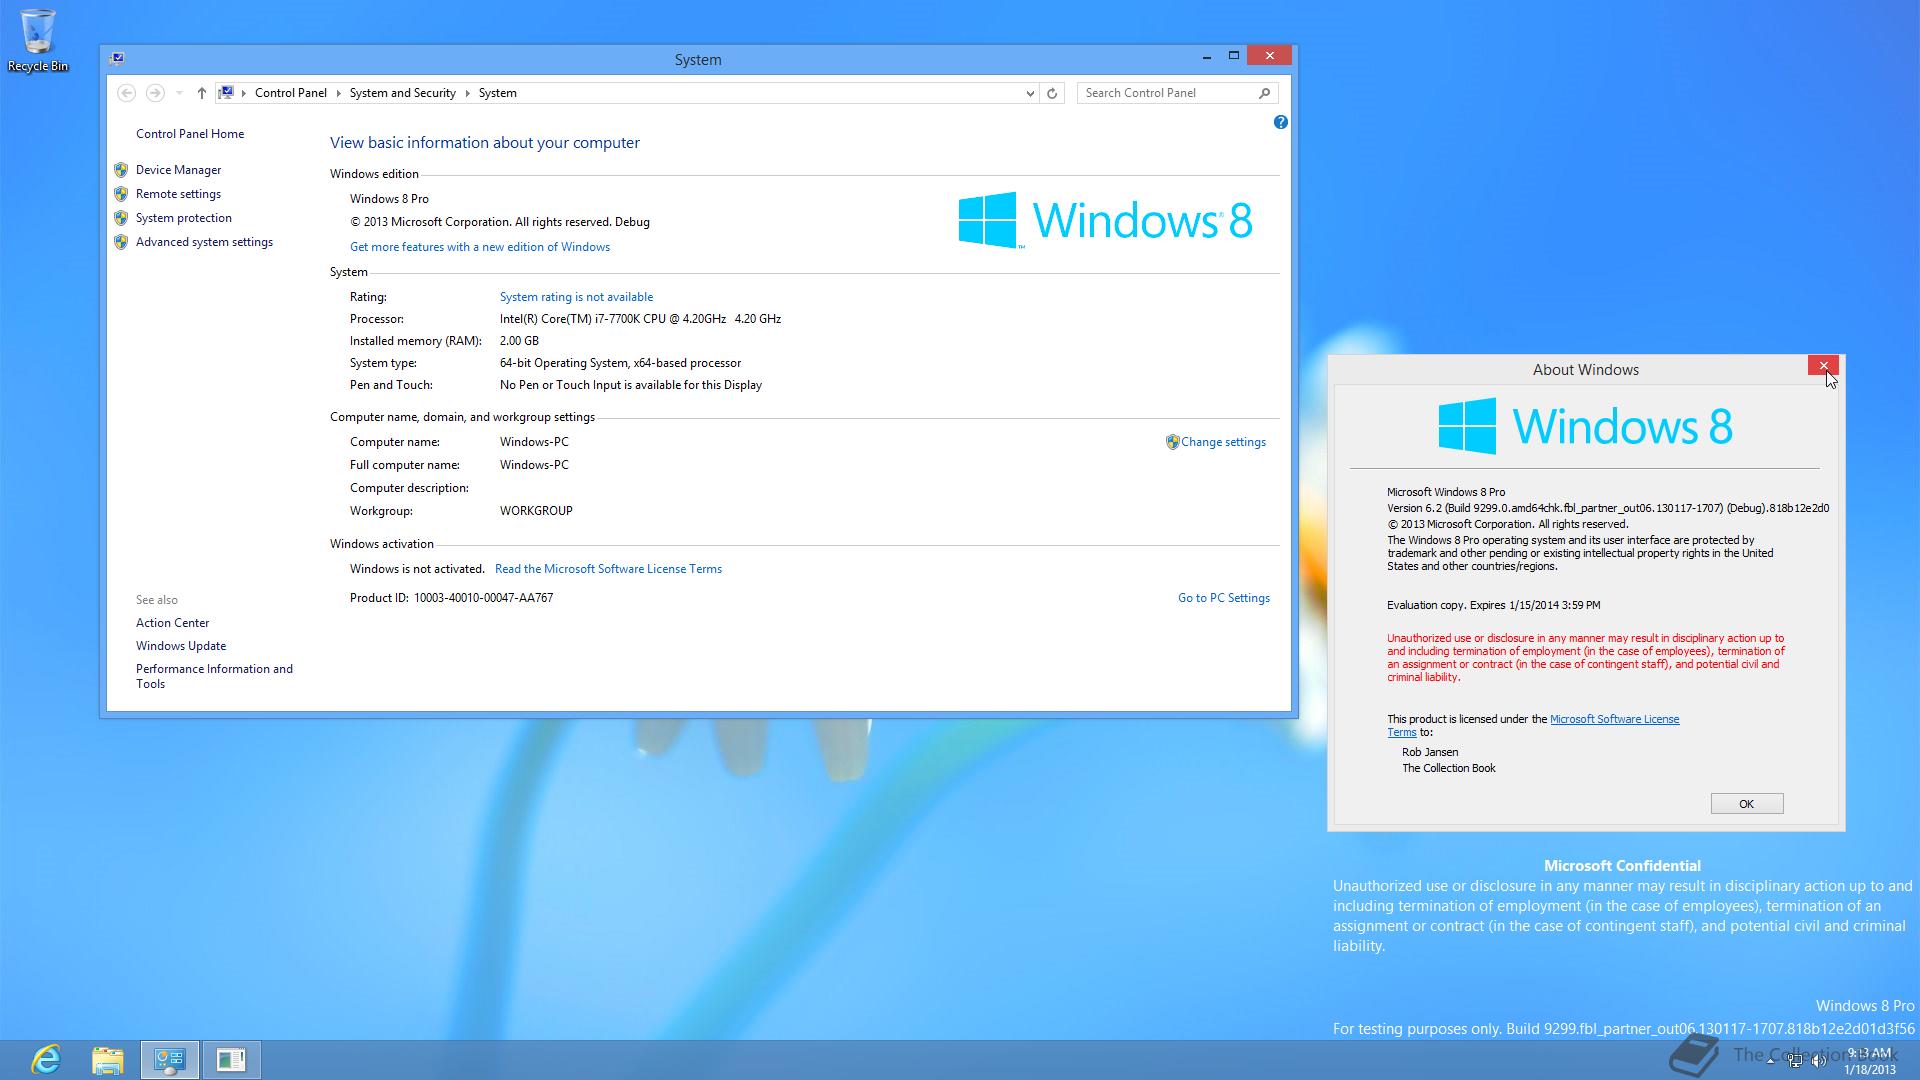Refresh the System control panel page
Viewport: 1920px width, 1080px height.
1052,93
